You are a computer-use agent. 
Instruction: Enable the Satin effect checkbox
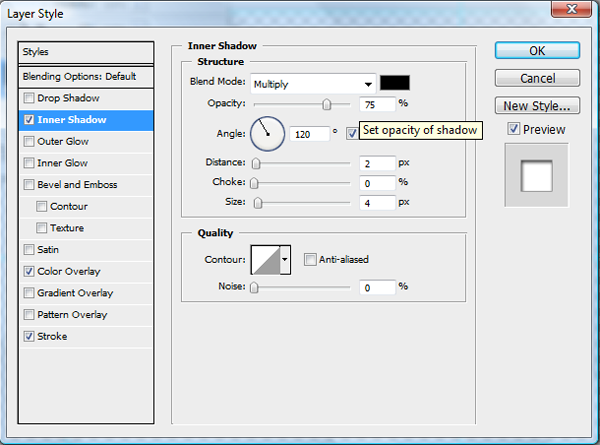29,249
